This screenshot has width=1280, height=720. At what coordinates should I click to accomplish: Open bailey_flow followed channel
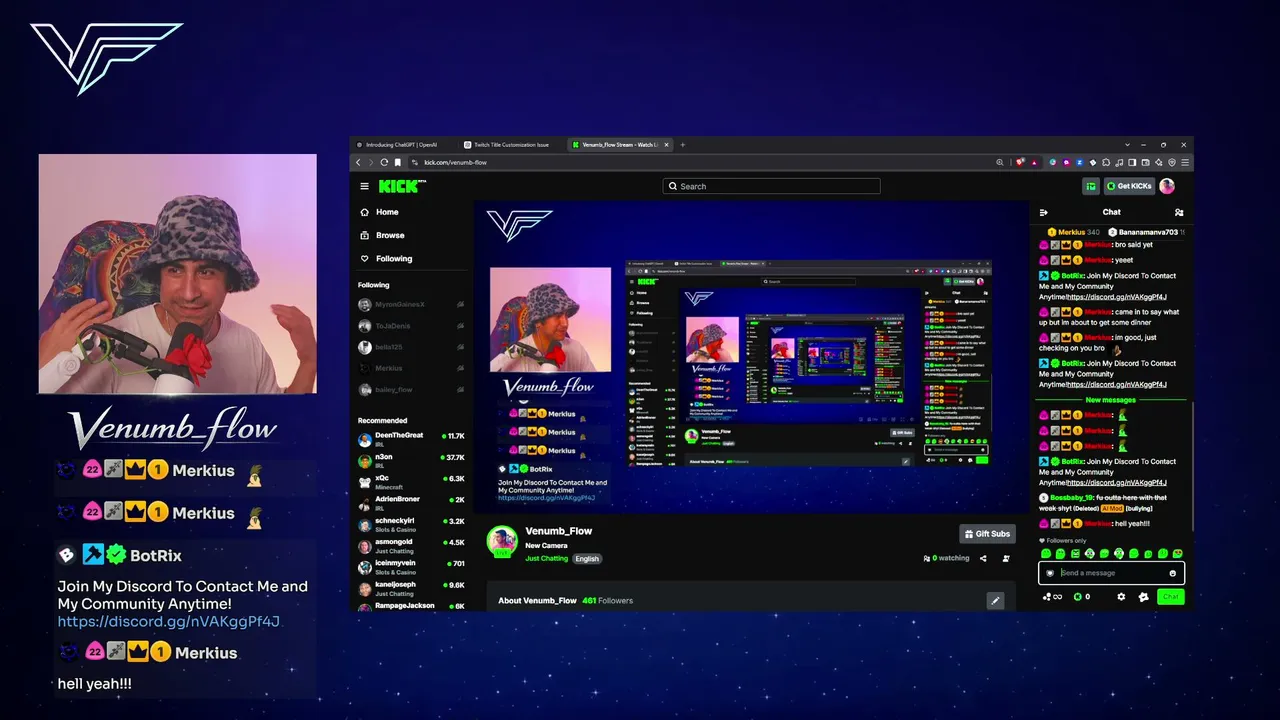point(412,389)
